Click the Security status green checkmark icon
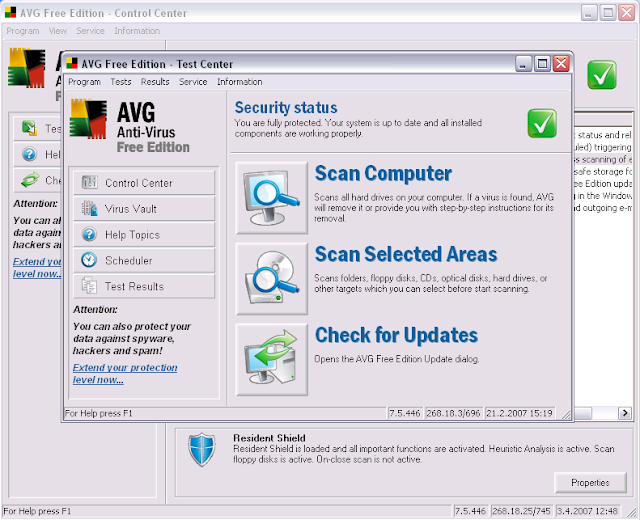This screenshot has height=520, width=640. [542, 123]
